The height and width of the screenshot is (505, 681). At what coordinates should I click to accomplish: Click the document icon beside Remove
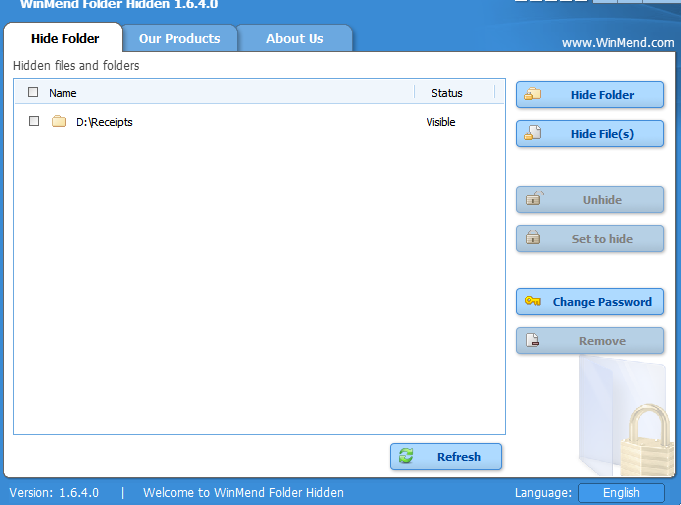point(532,340)
